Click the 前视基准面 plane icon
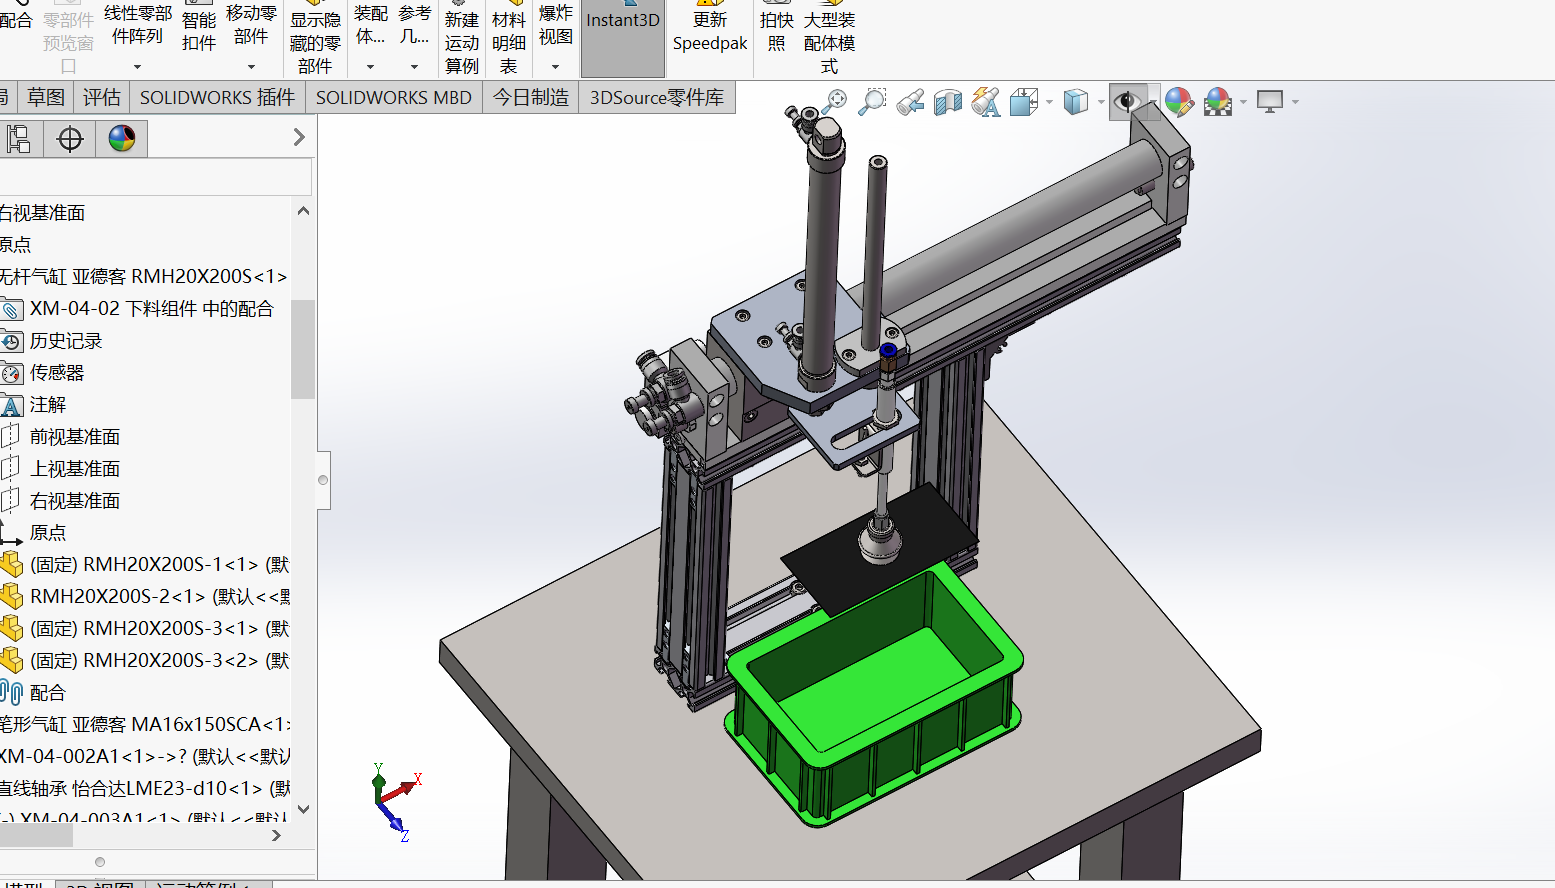Viewport: 1555px width, 888px height. 11,437
